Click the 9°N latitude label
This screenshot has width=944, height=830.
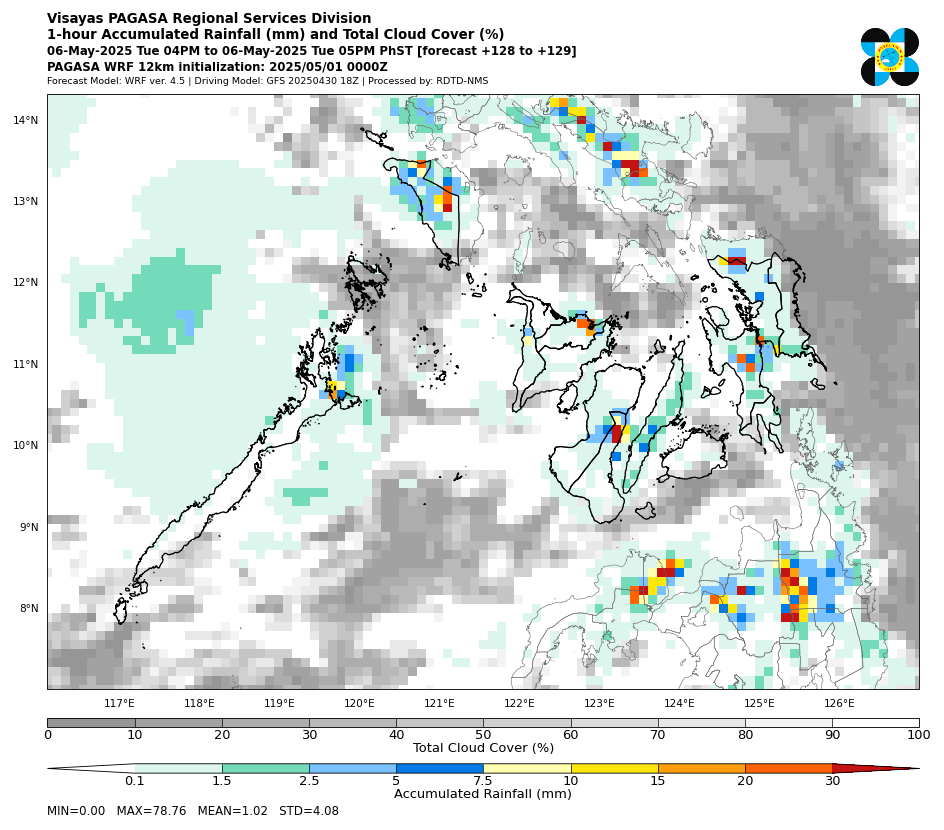point(28,527)
